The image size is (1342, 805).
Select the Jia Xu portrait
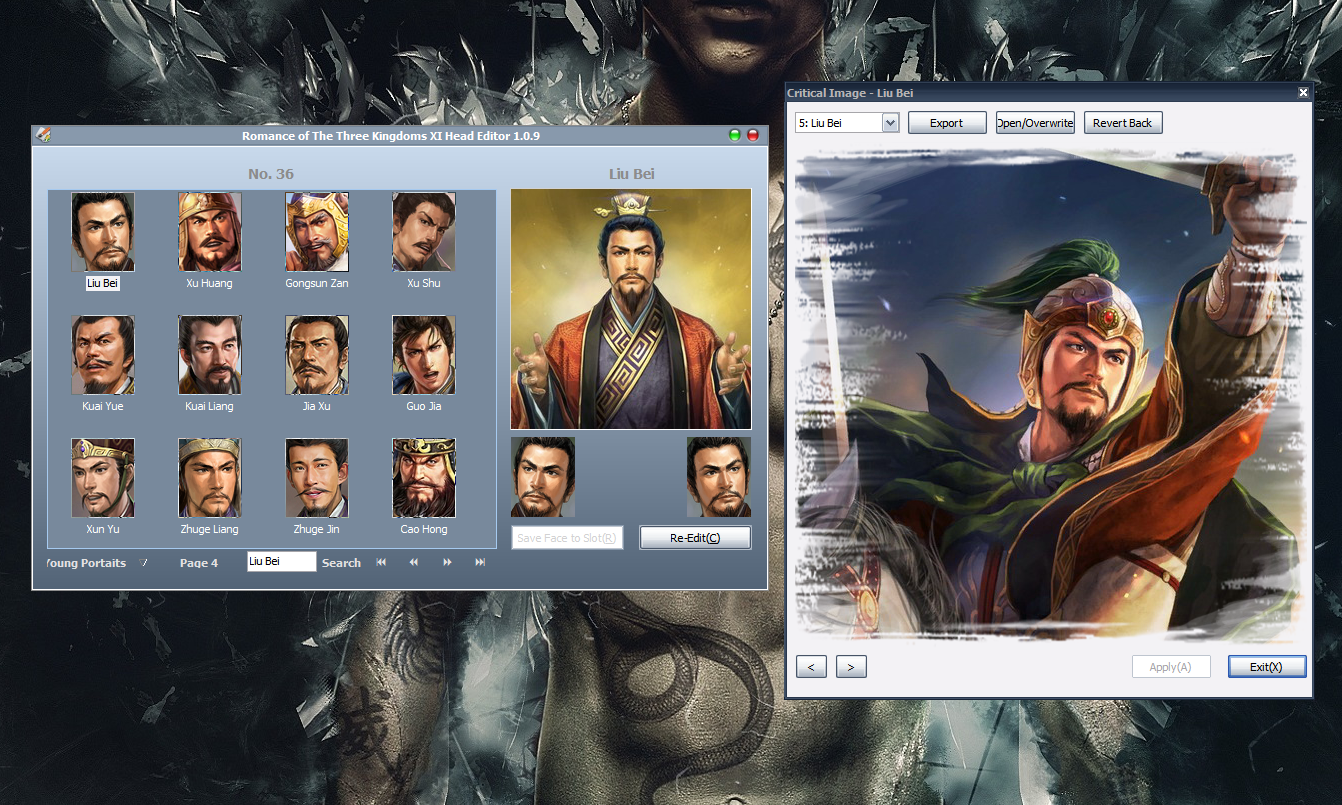tap(317, 355)
